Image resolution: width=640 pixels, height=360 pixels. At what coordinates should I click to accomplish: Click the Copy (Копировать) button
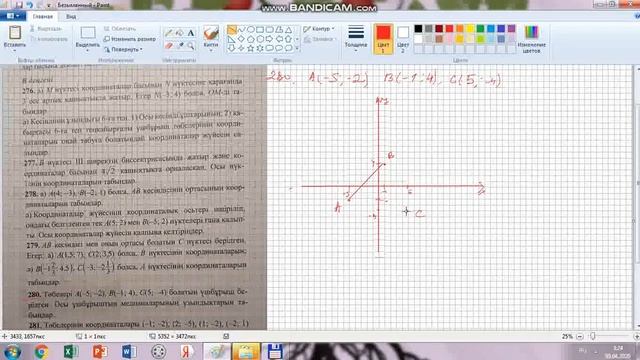[49, 39]
